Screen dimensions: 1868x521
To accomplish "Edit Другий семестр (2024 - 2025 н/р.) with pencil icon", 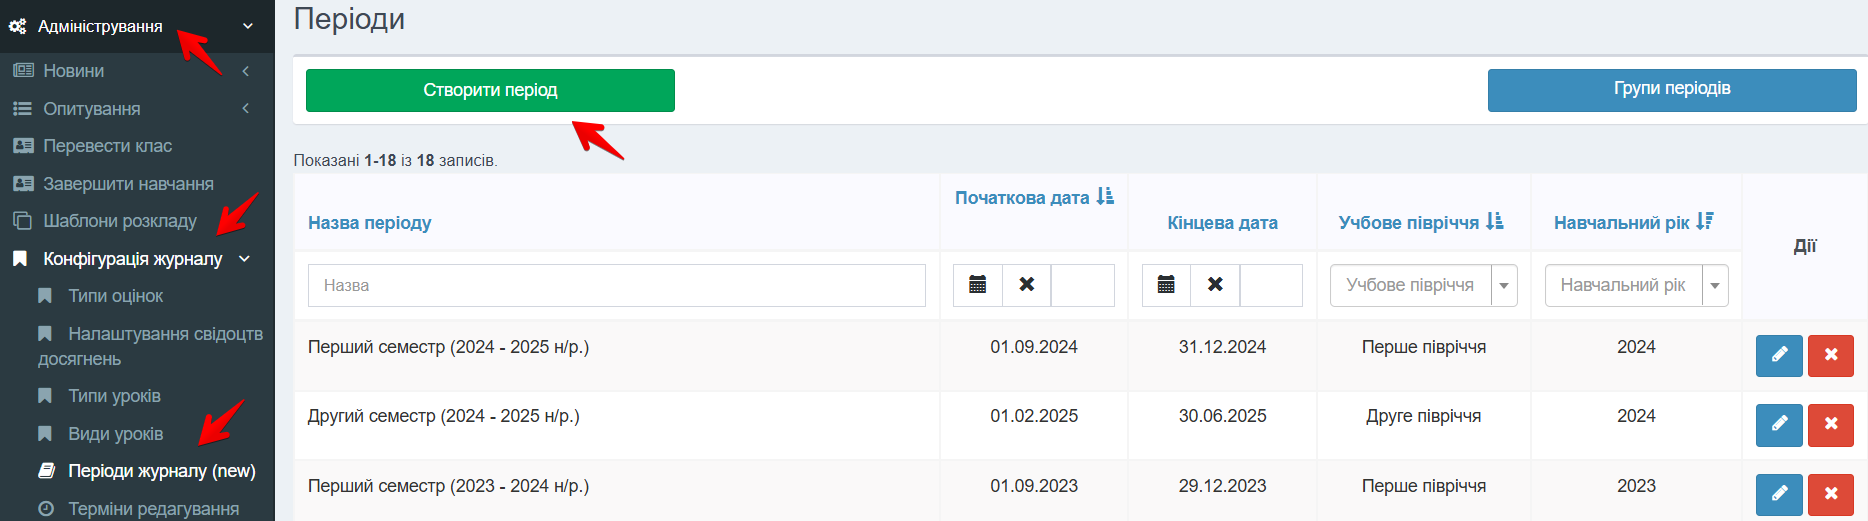I will click(x=1779, y=424).
